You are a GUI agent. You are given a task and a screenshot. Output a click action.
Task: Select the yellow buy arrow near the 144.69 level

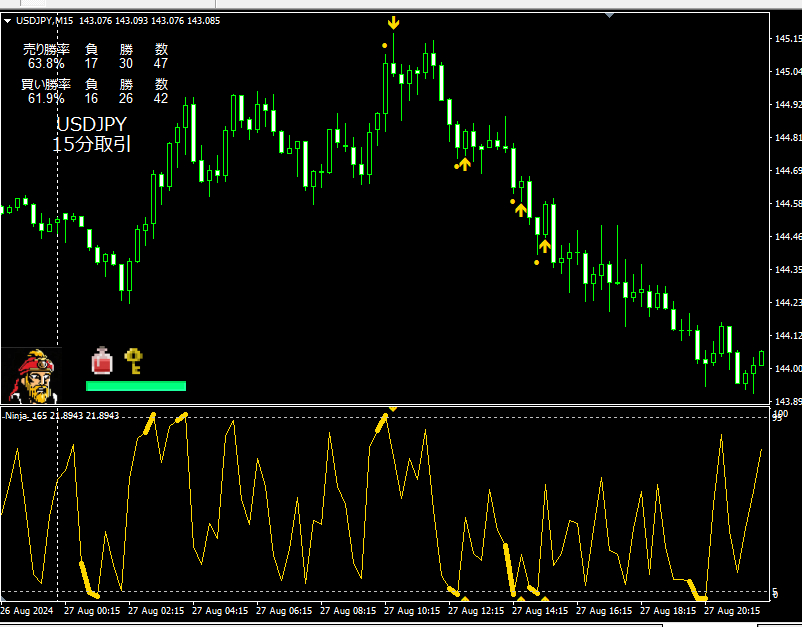(464, 164)
